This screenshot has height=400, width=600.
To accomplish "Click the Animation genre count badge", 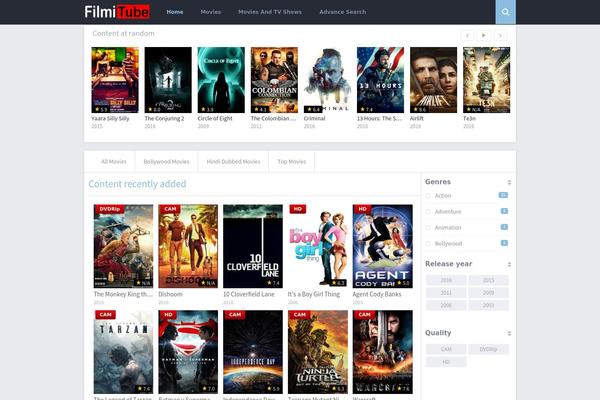I will pyautogui.click(x=504, y=227).
